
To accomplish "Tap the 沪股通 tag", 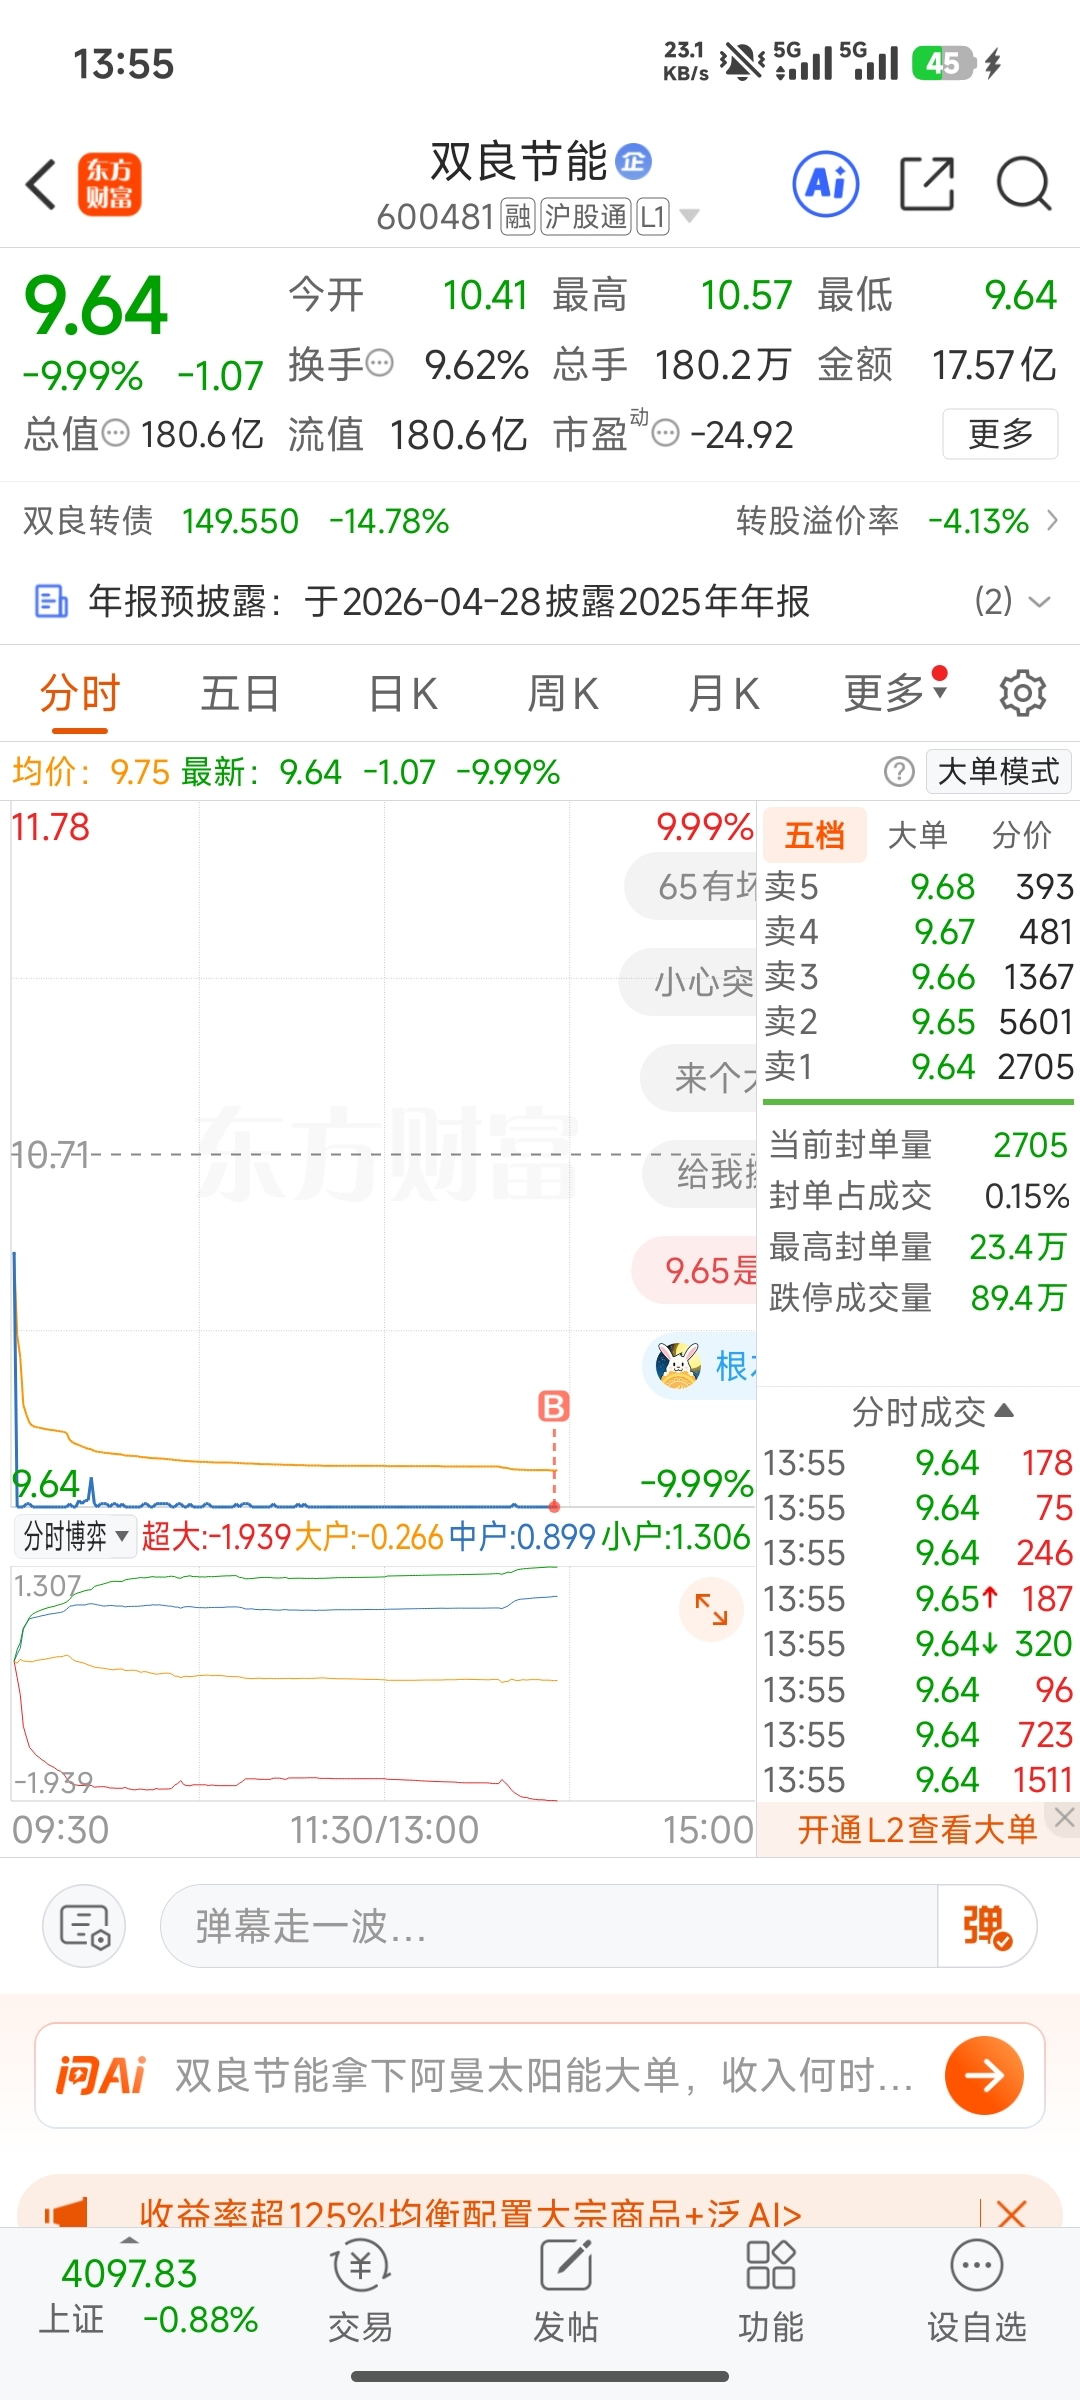I will 586,216.
